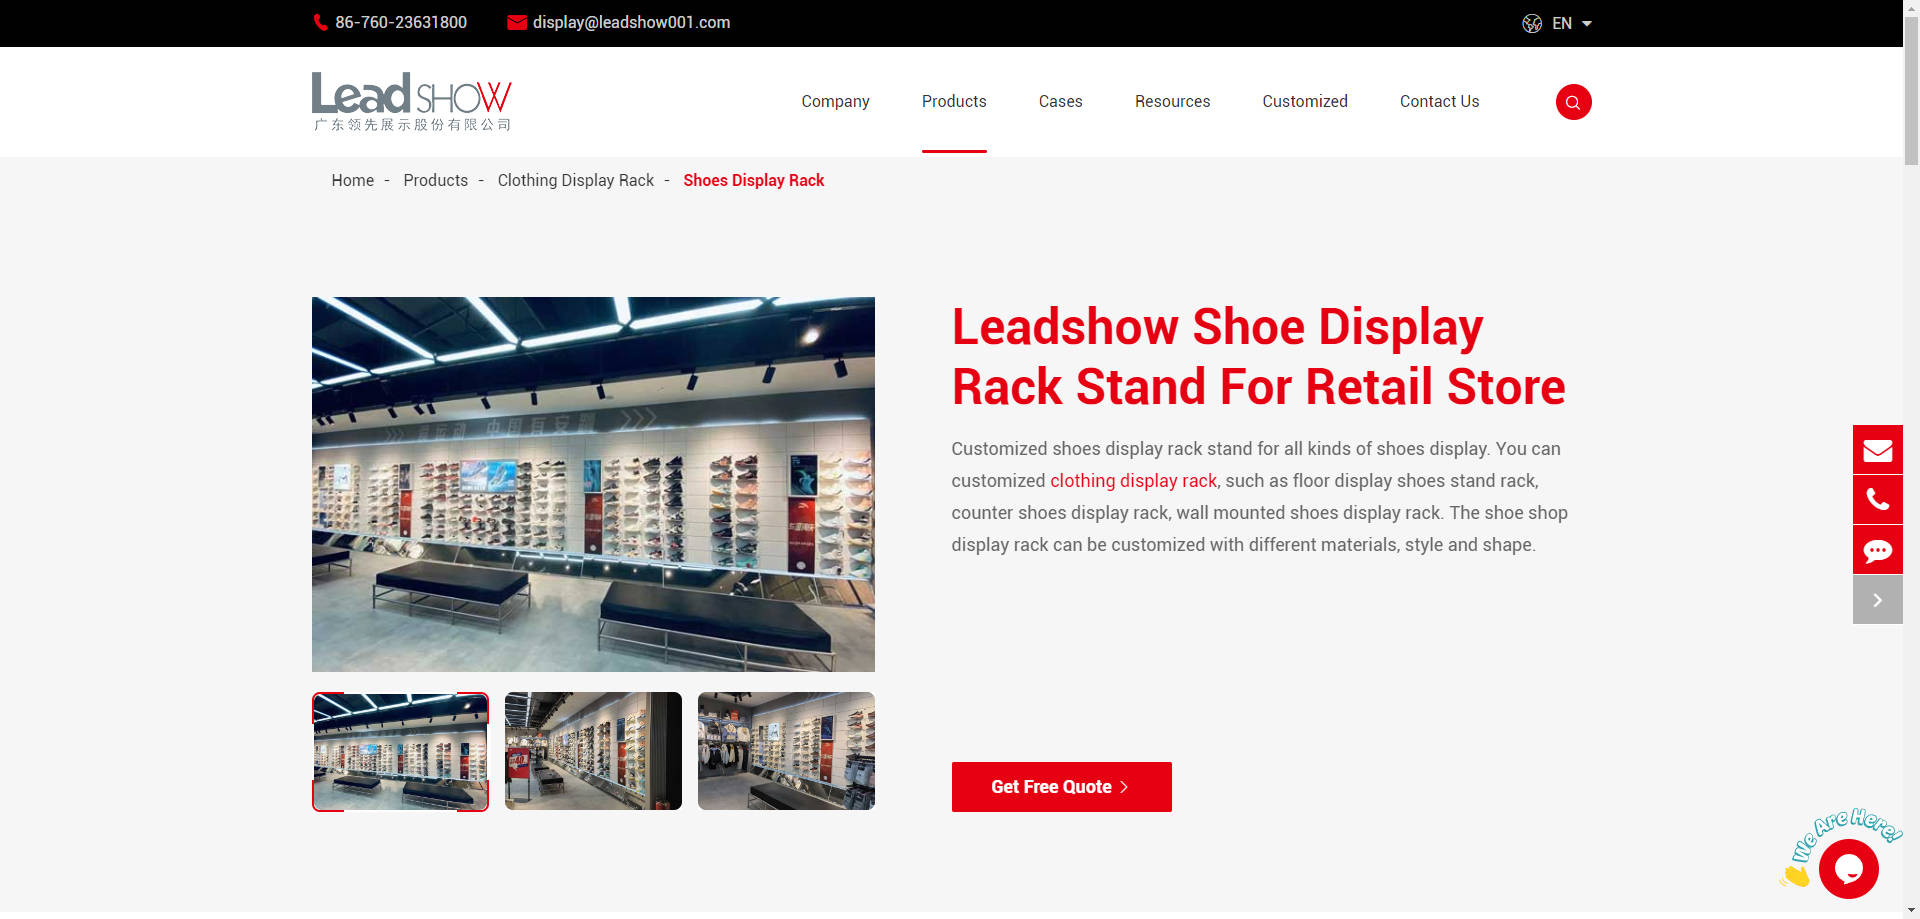Click display@leadshow001.com email link
Viewport: 1920px width, 919px height.
coord(631,22)
